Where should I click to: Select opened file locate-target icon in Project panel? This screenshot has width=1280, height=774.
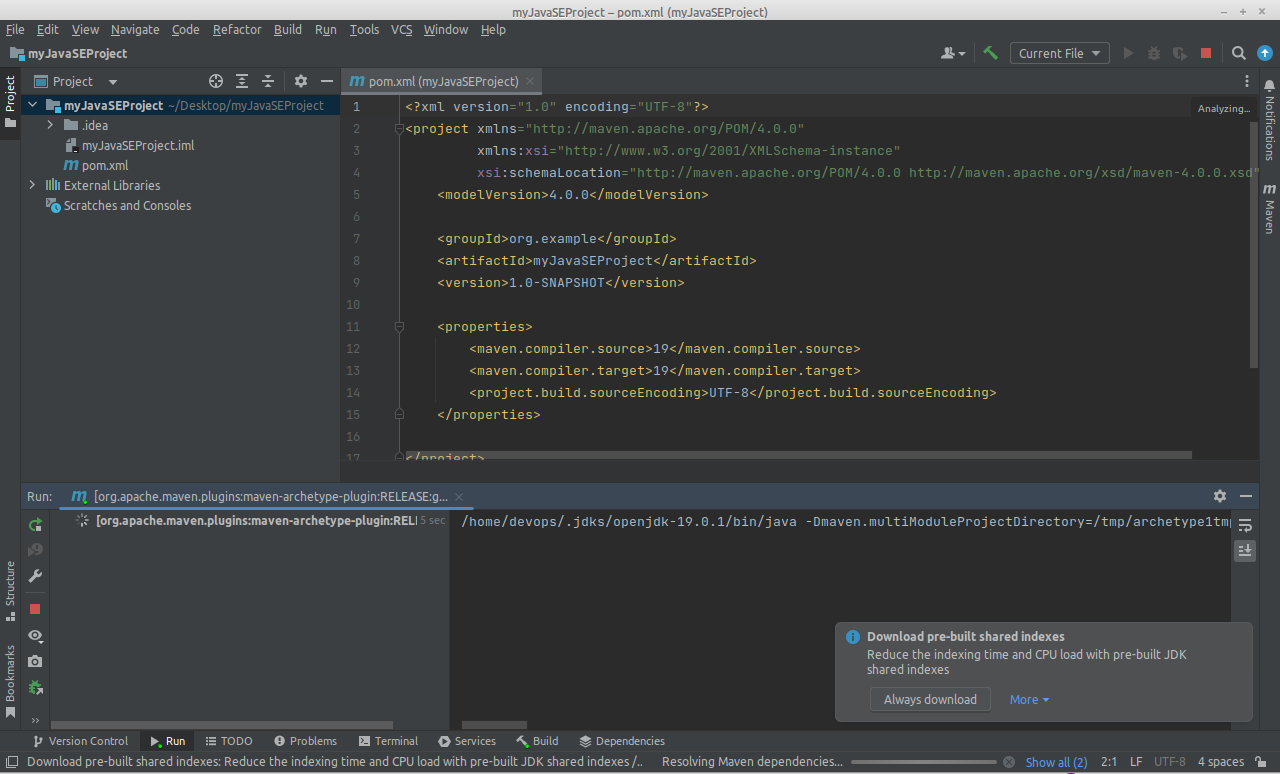coord(216,81)
